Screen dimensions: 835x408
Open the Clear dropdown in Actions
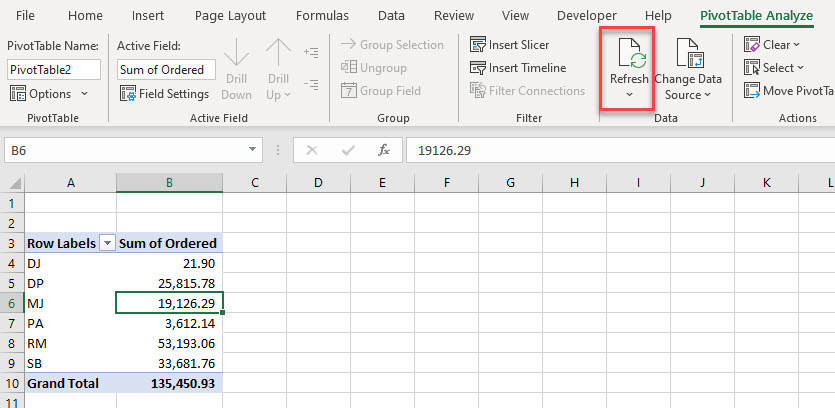[796, 45]
